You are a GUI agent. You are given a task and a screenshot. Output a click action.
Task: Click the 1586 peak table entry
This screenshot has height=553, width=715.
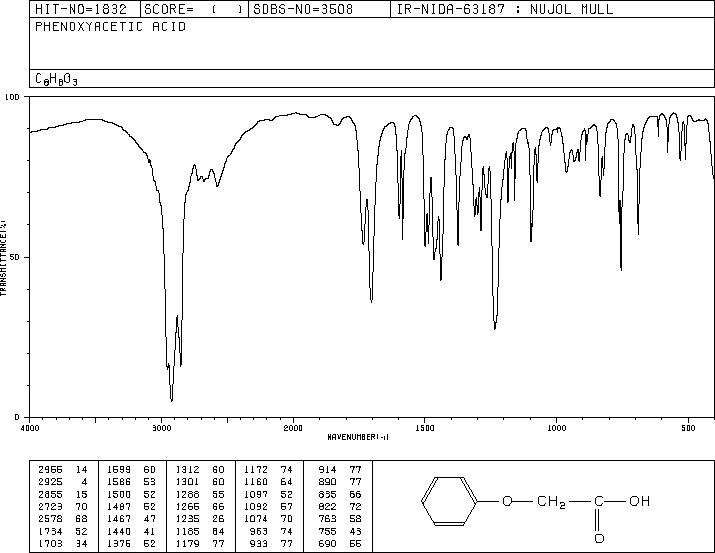[x=131, y=482]
